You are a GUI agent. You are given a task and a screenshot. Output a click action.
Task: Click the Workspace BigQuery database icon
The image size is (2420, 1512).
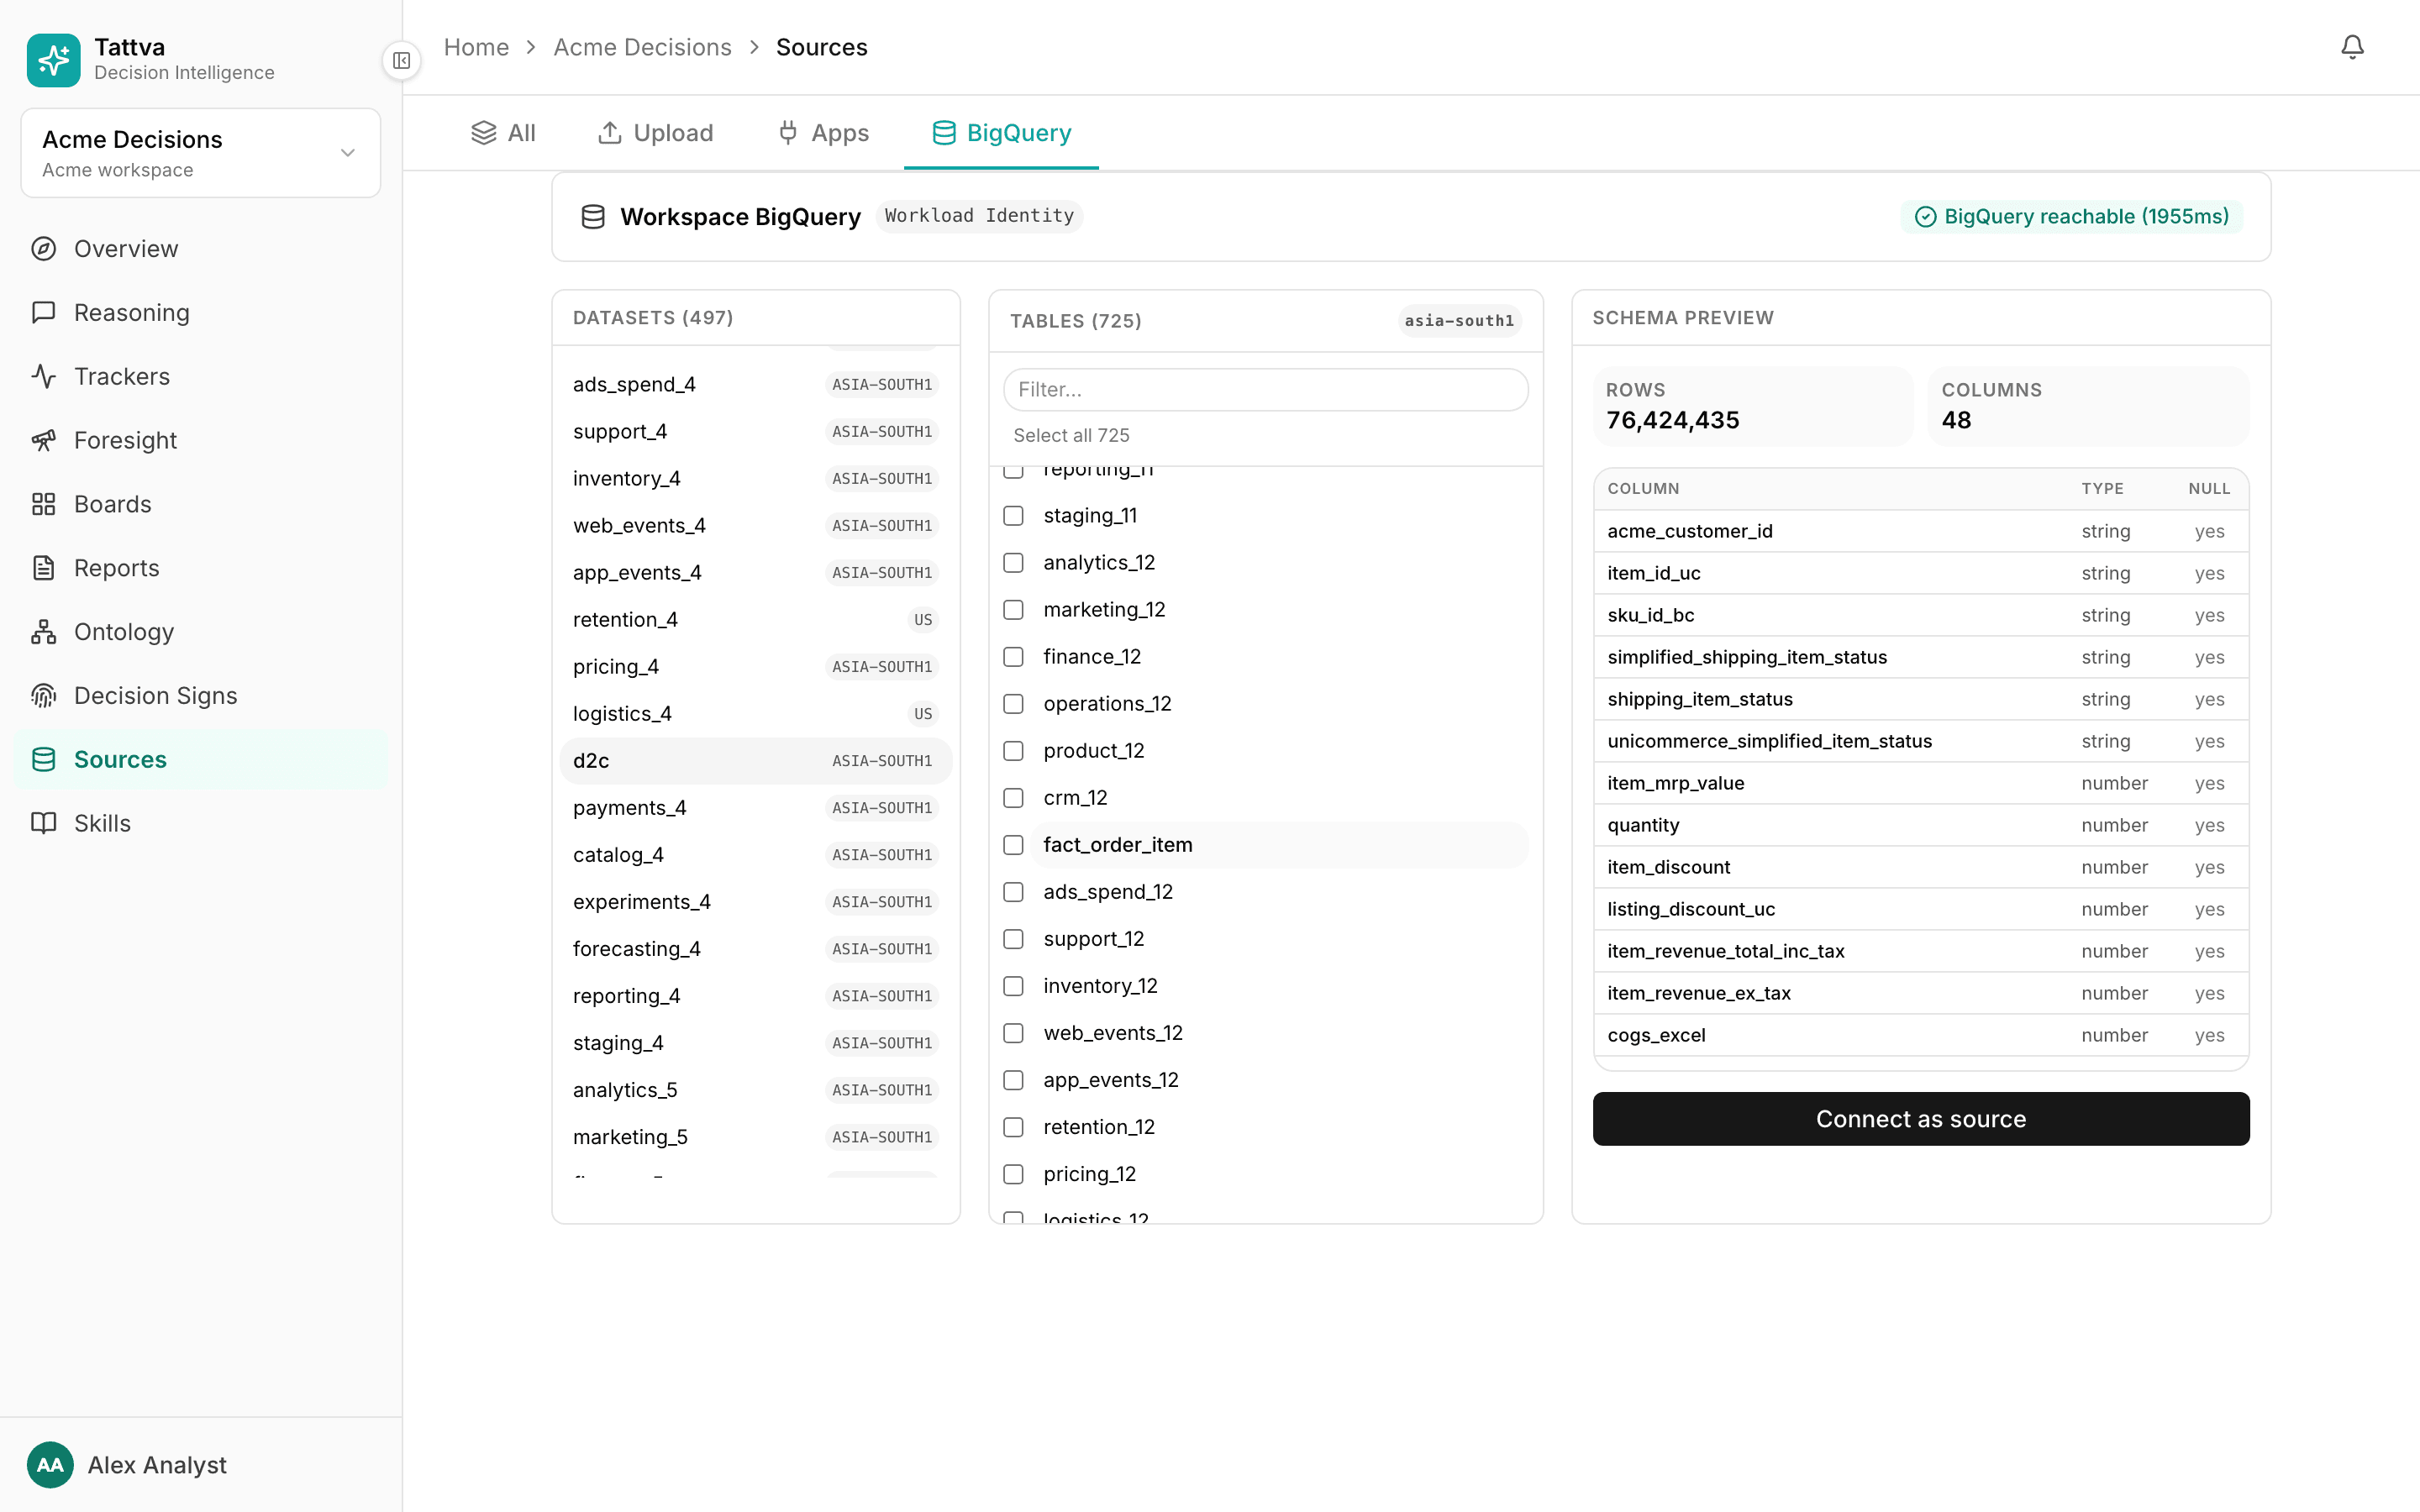click(x=593, y=217)
